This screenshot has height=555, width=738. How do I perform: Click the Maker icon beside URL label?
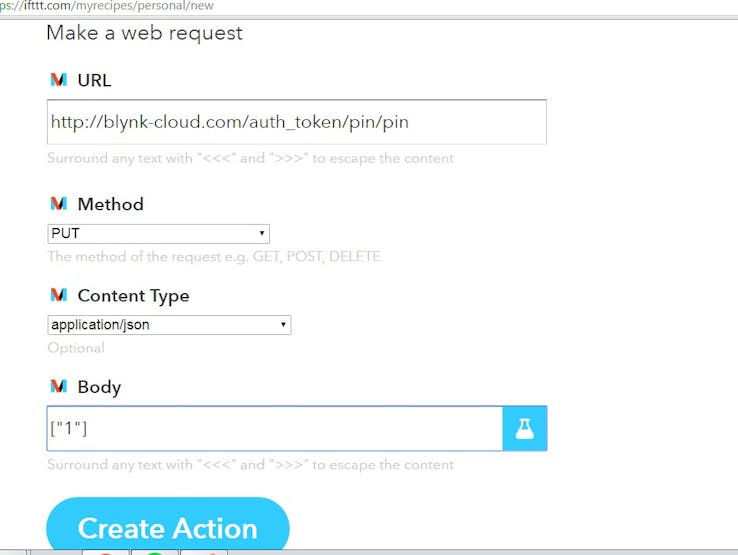coord(59,80)
